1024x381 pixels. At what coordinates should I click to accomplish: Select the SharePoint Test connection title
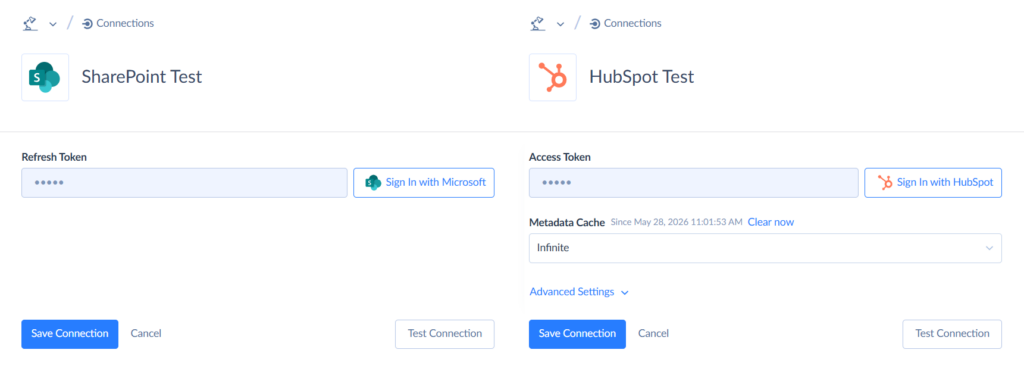pyautogui.click(x=142, y=77)
